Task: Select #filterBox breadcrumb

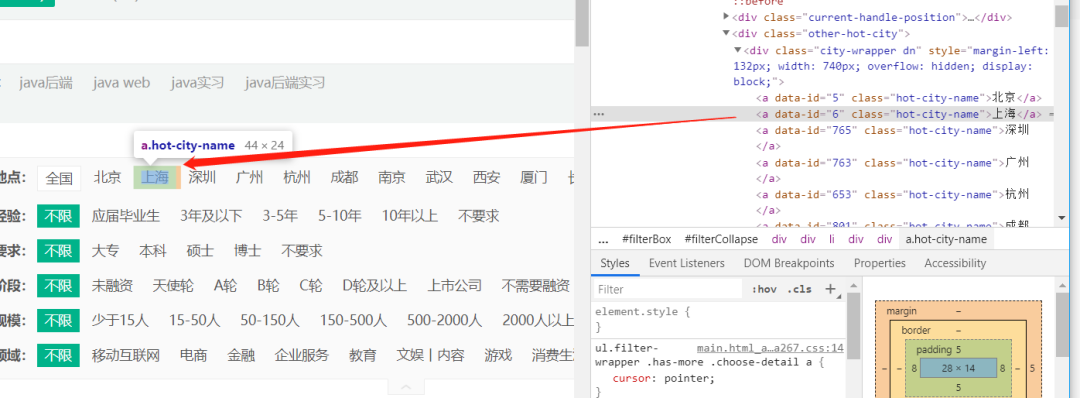Action: (646, 240)
